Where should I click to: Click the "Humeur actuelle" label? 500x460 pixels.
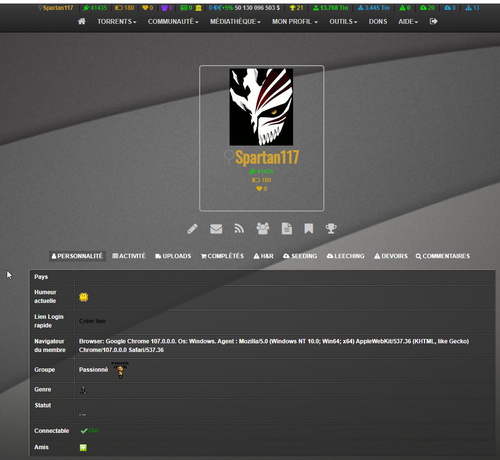pyautogui.click(x=45, y=296)
